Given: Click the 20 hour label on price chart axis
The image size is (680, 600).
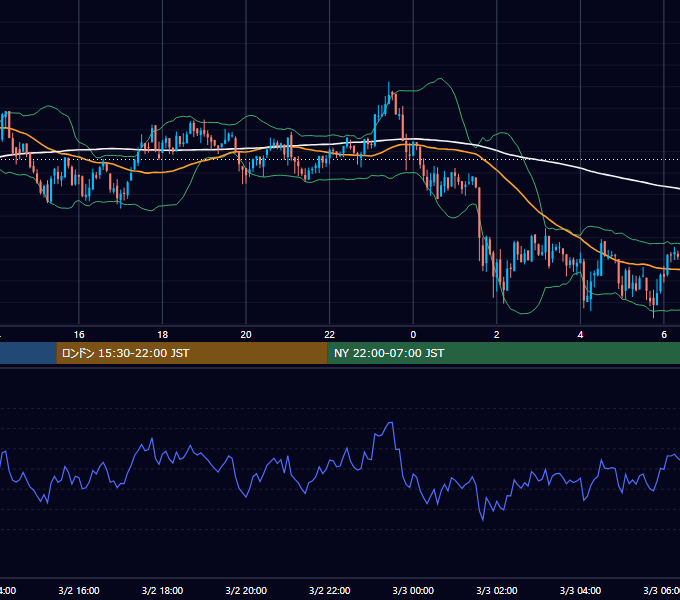Looking at the screenshot, I should tap(246, 335).
